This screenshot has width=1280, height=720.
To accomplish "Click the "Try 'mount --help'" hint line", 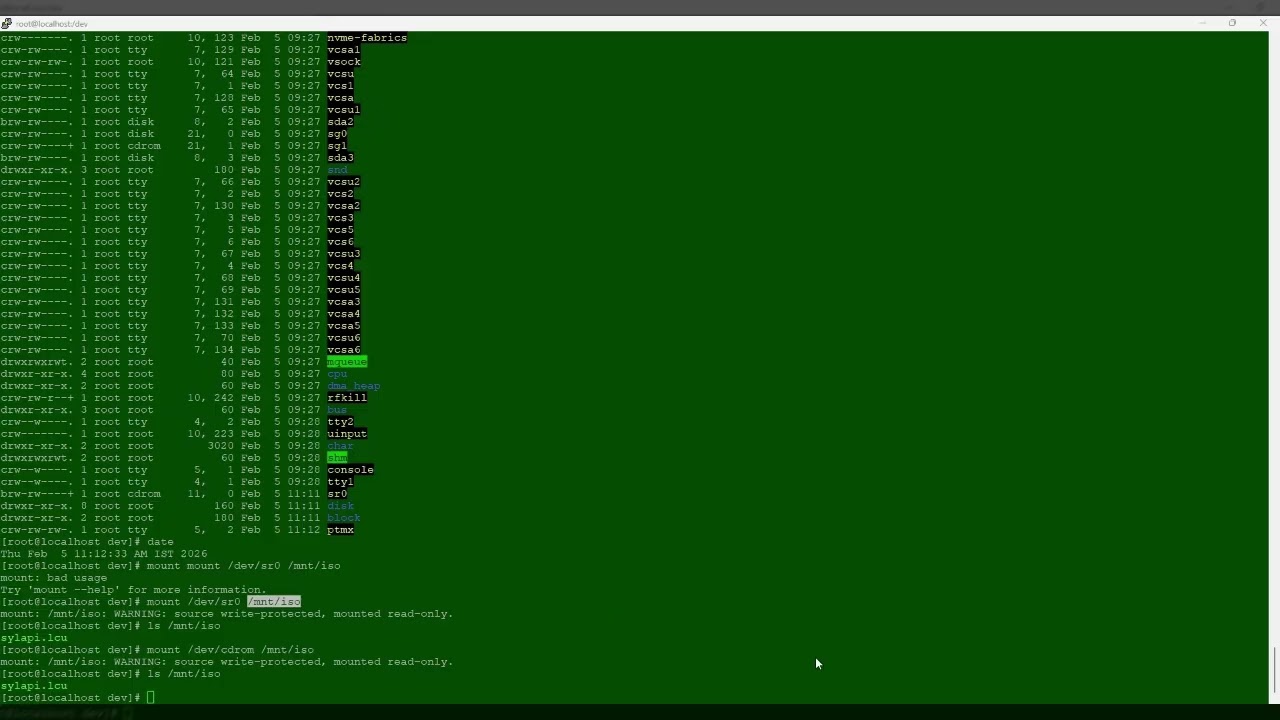I will [134, 590].
